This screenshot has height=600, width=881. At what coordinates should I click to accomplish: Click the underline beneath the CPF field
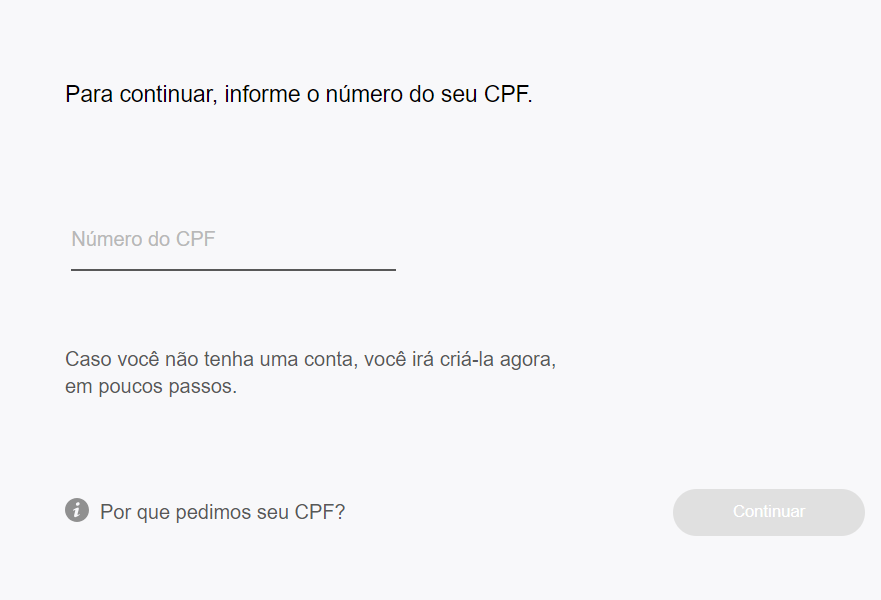(x=233, y=269)
